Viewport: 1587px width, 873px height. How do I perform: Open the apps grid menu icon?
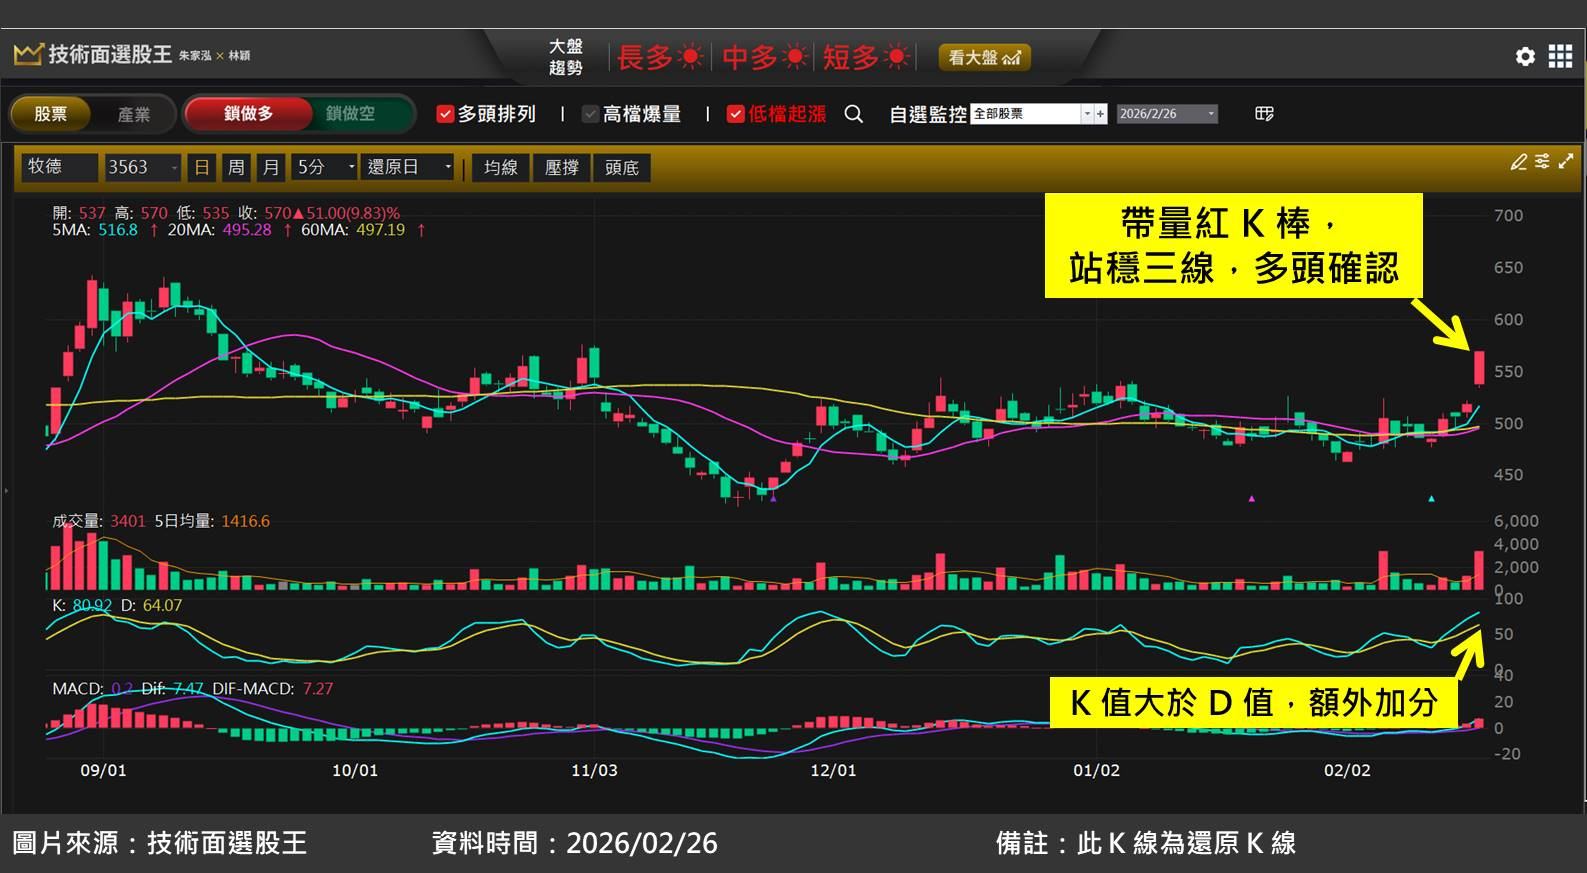(1560, 57)
